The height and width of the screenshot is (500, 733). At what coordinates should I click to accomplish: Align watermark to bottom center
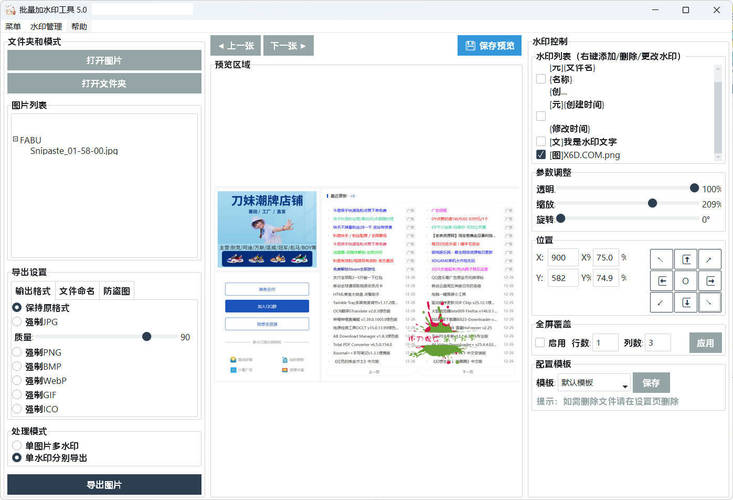(686, 302)
